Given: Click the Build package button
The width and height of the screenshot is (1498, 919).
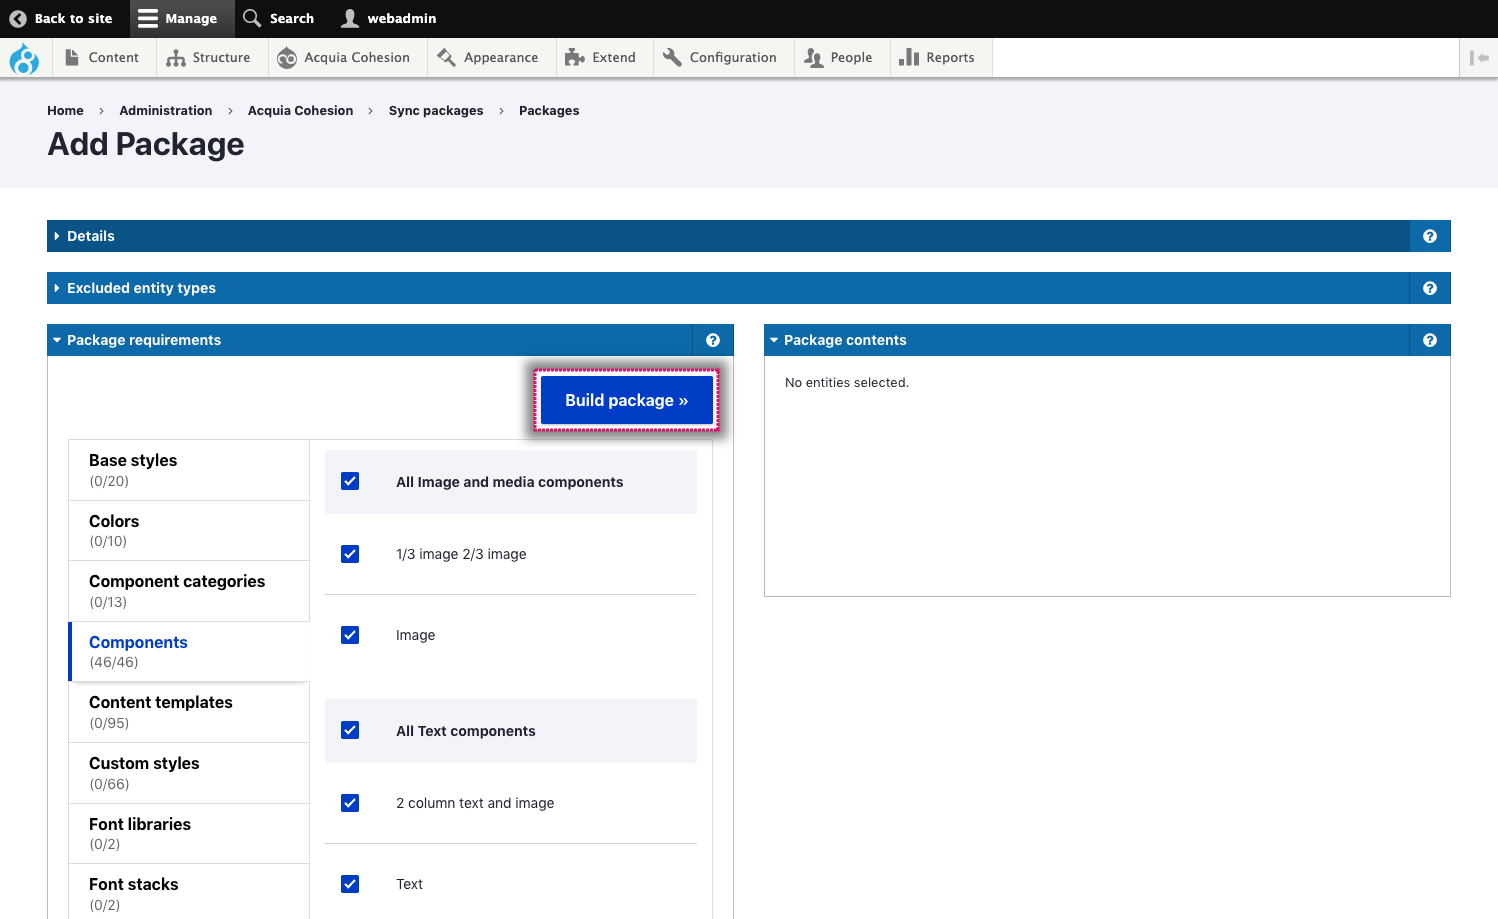Looking at the screenshot, I should point(626,400).
